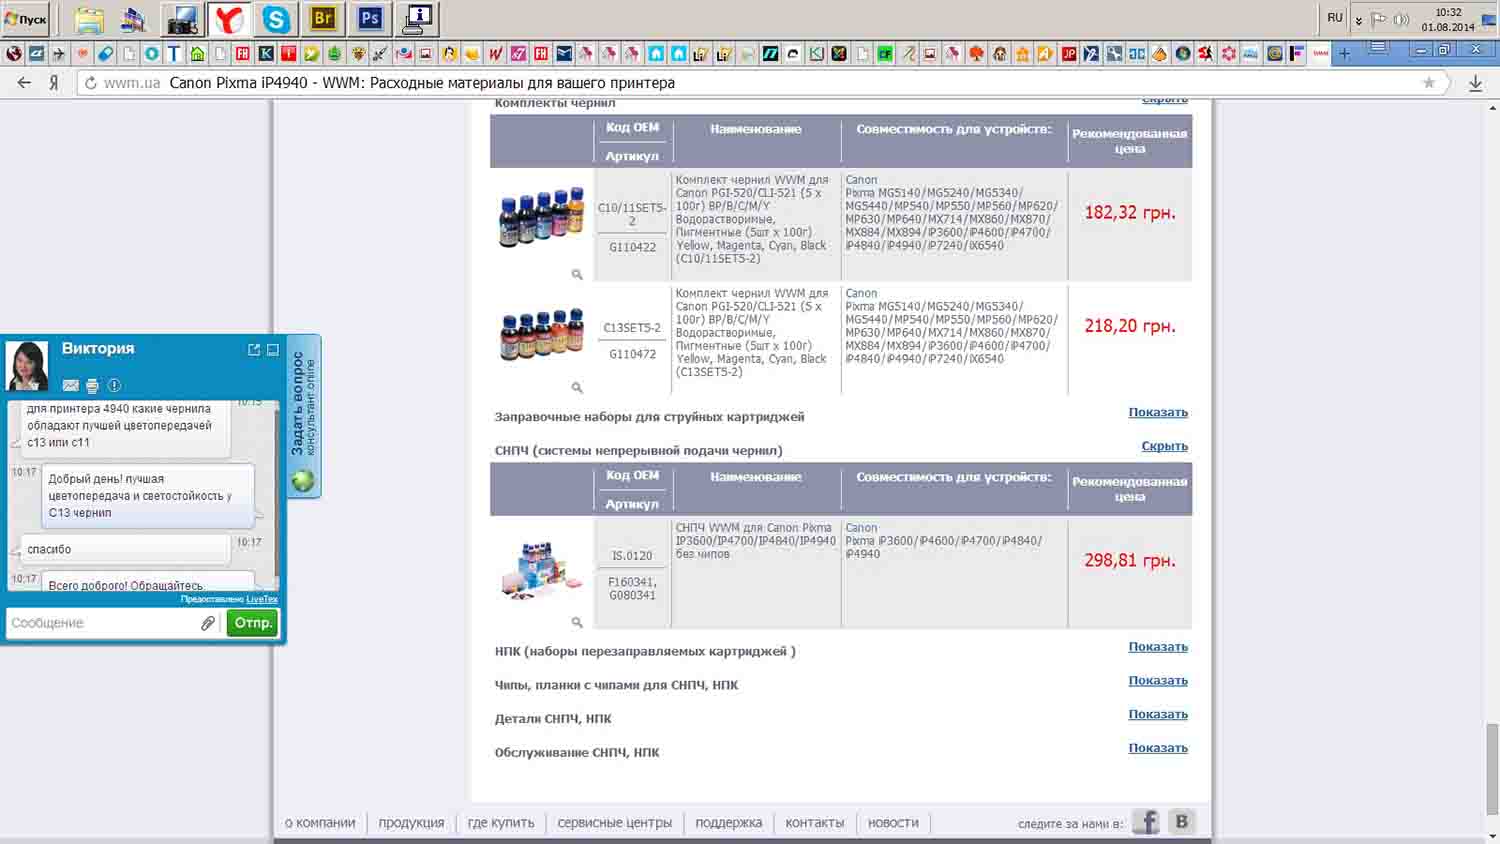Screen dimensions: 1500x844
Task: Switch to the red JP browser tab
Action: [1069, 53]
